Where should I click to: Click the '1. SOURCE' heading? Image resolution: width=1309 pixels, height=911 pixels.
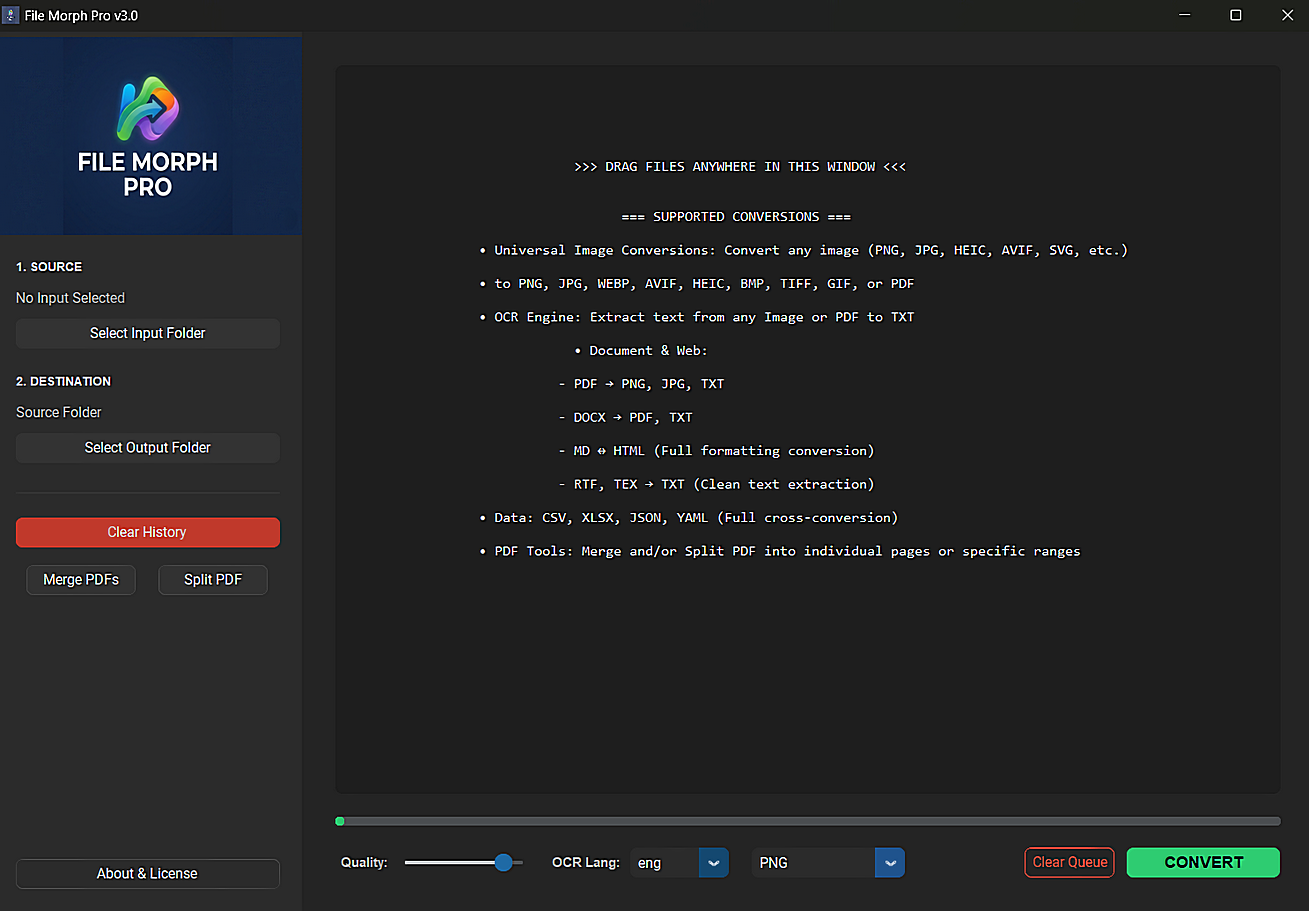click(x=49, y=267)
